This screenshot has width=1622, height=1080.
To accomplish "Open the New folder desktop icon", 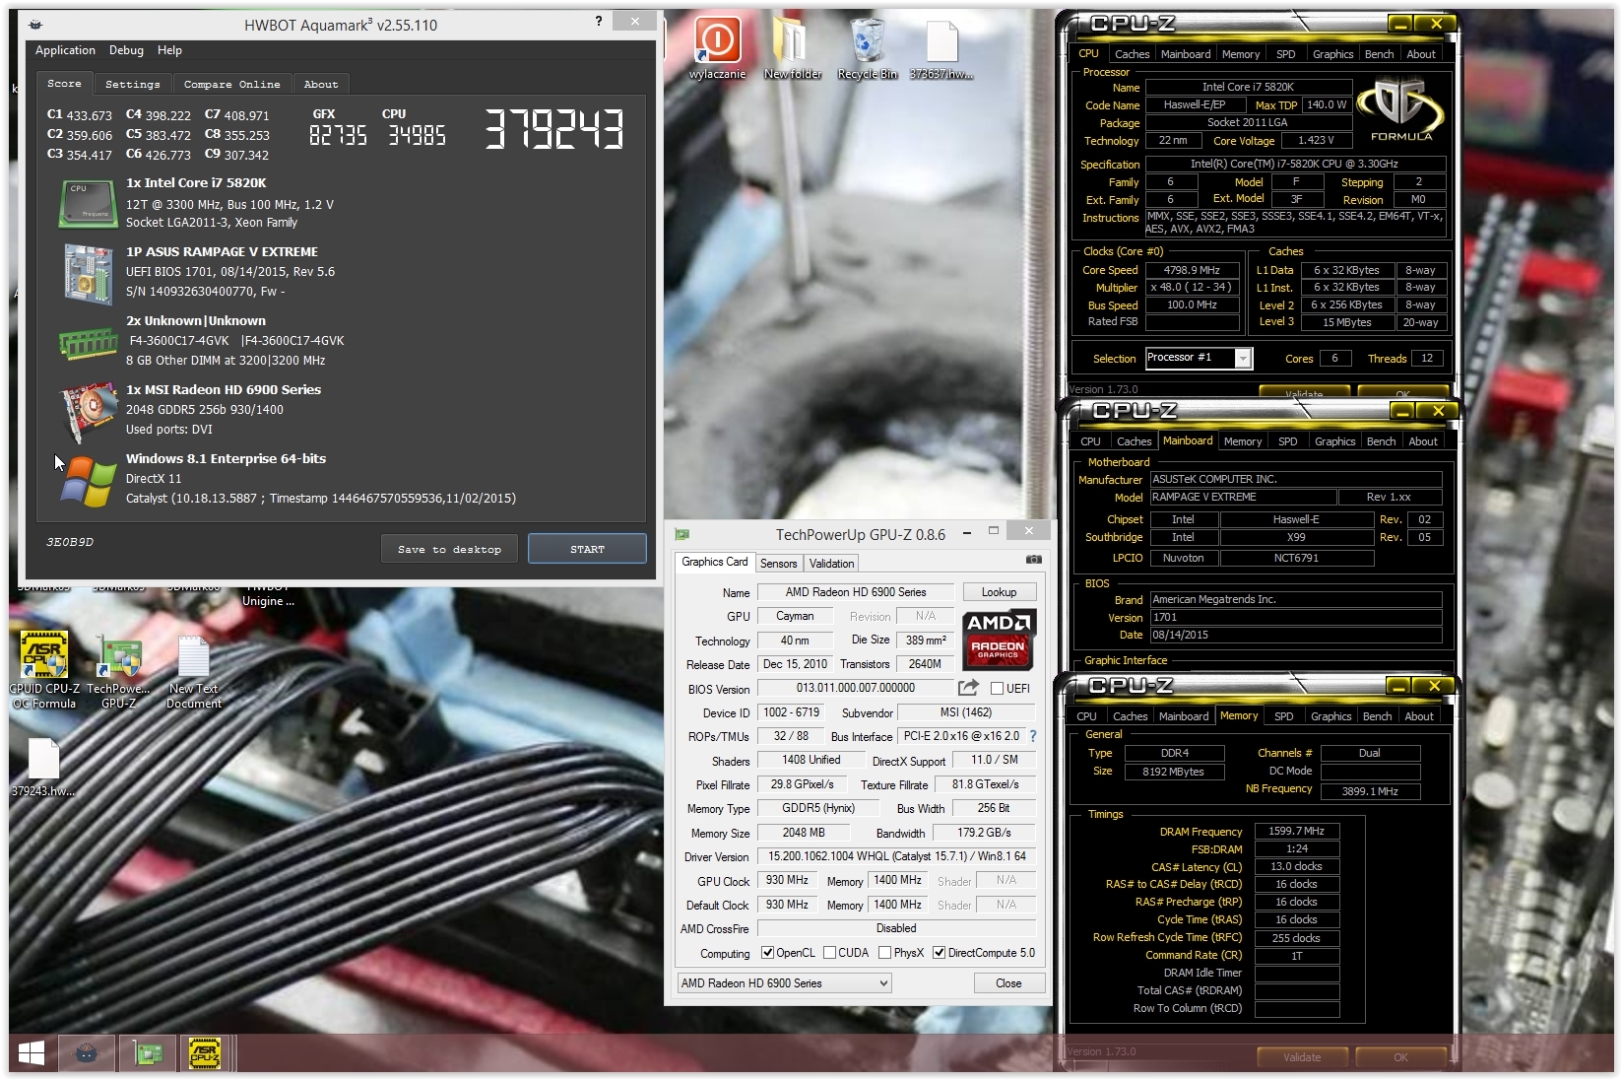I will [x=791, y=41].
